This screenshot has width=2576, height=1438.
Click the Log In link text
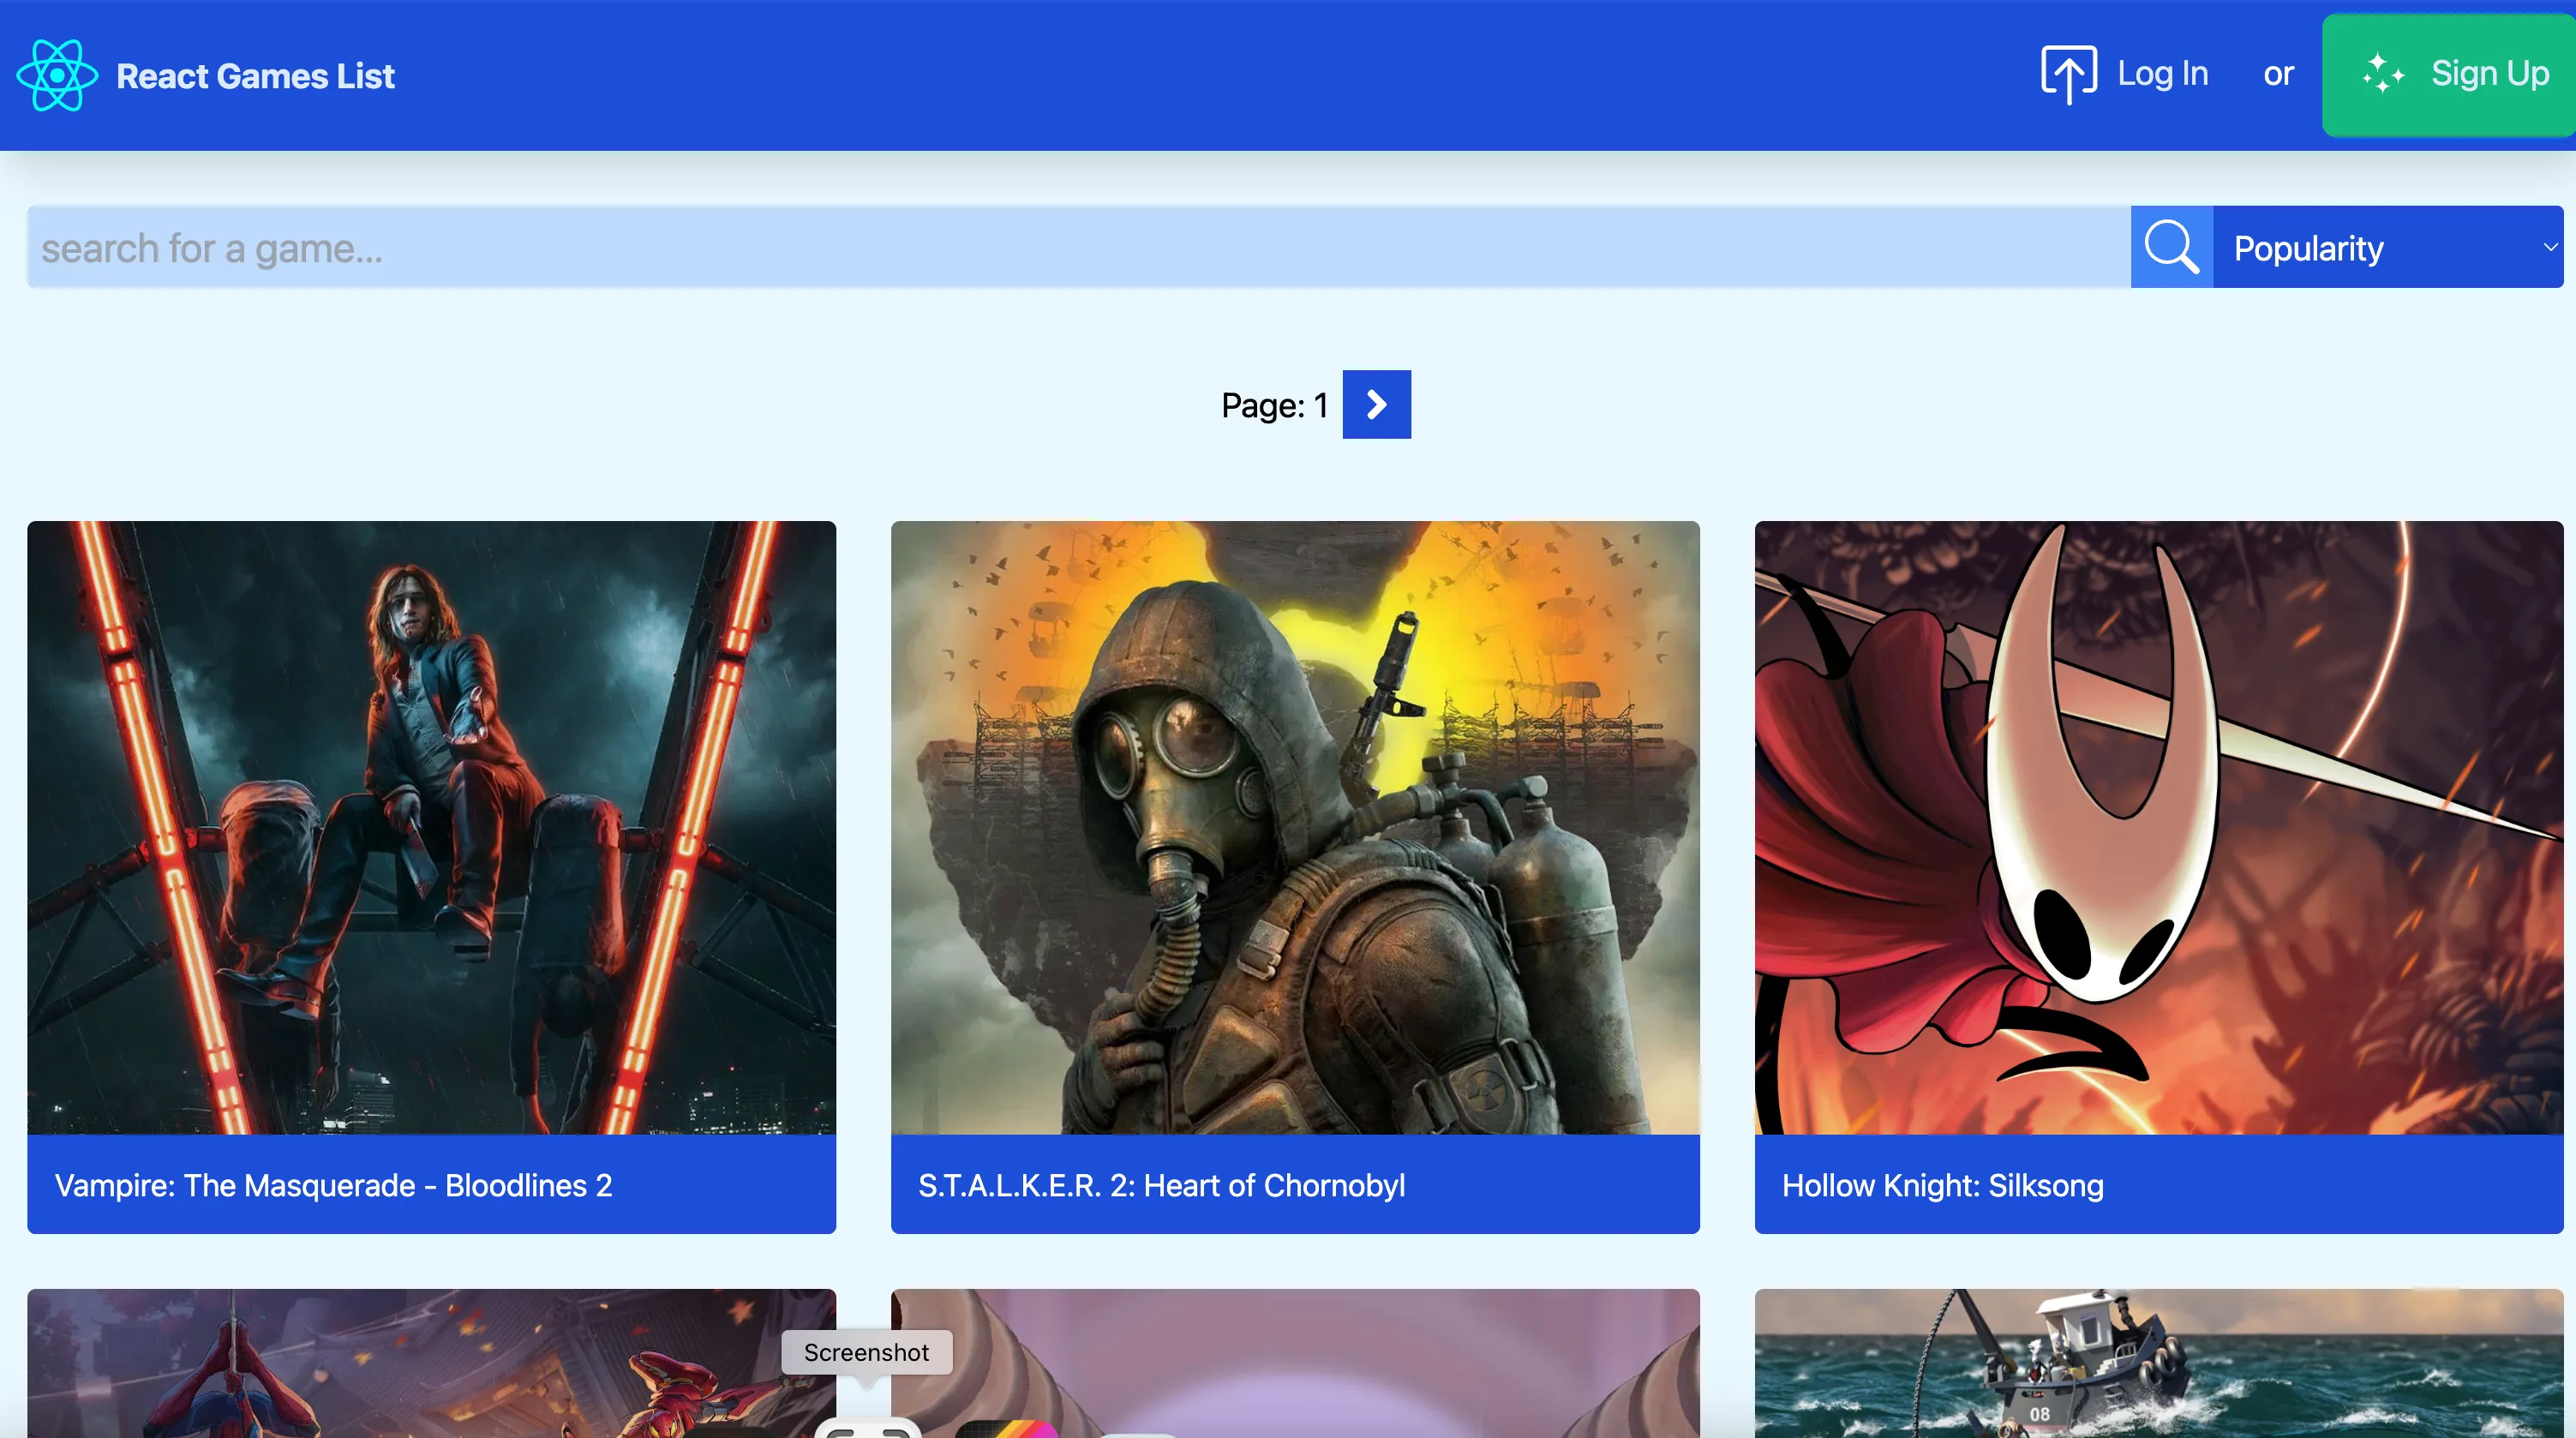[x=2162, y=74]
